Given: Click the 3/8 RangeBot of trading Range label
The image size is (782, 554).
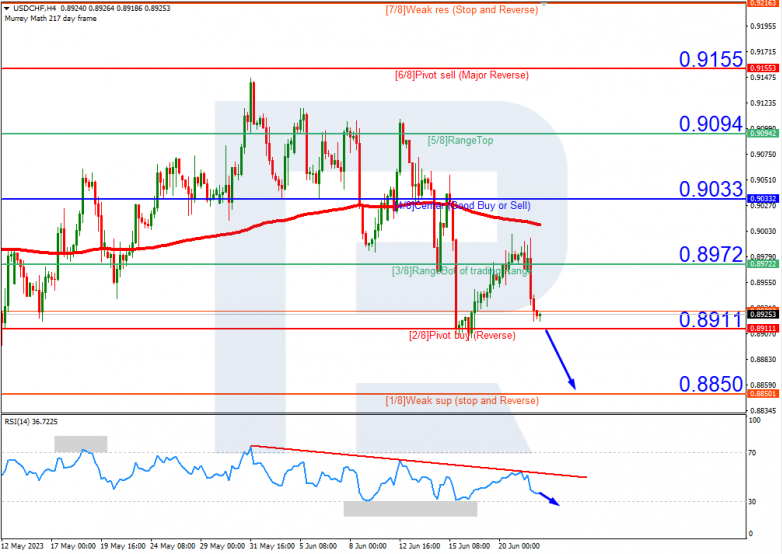Looking at the screenshot, I should click(462, 271).
